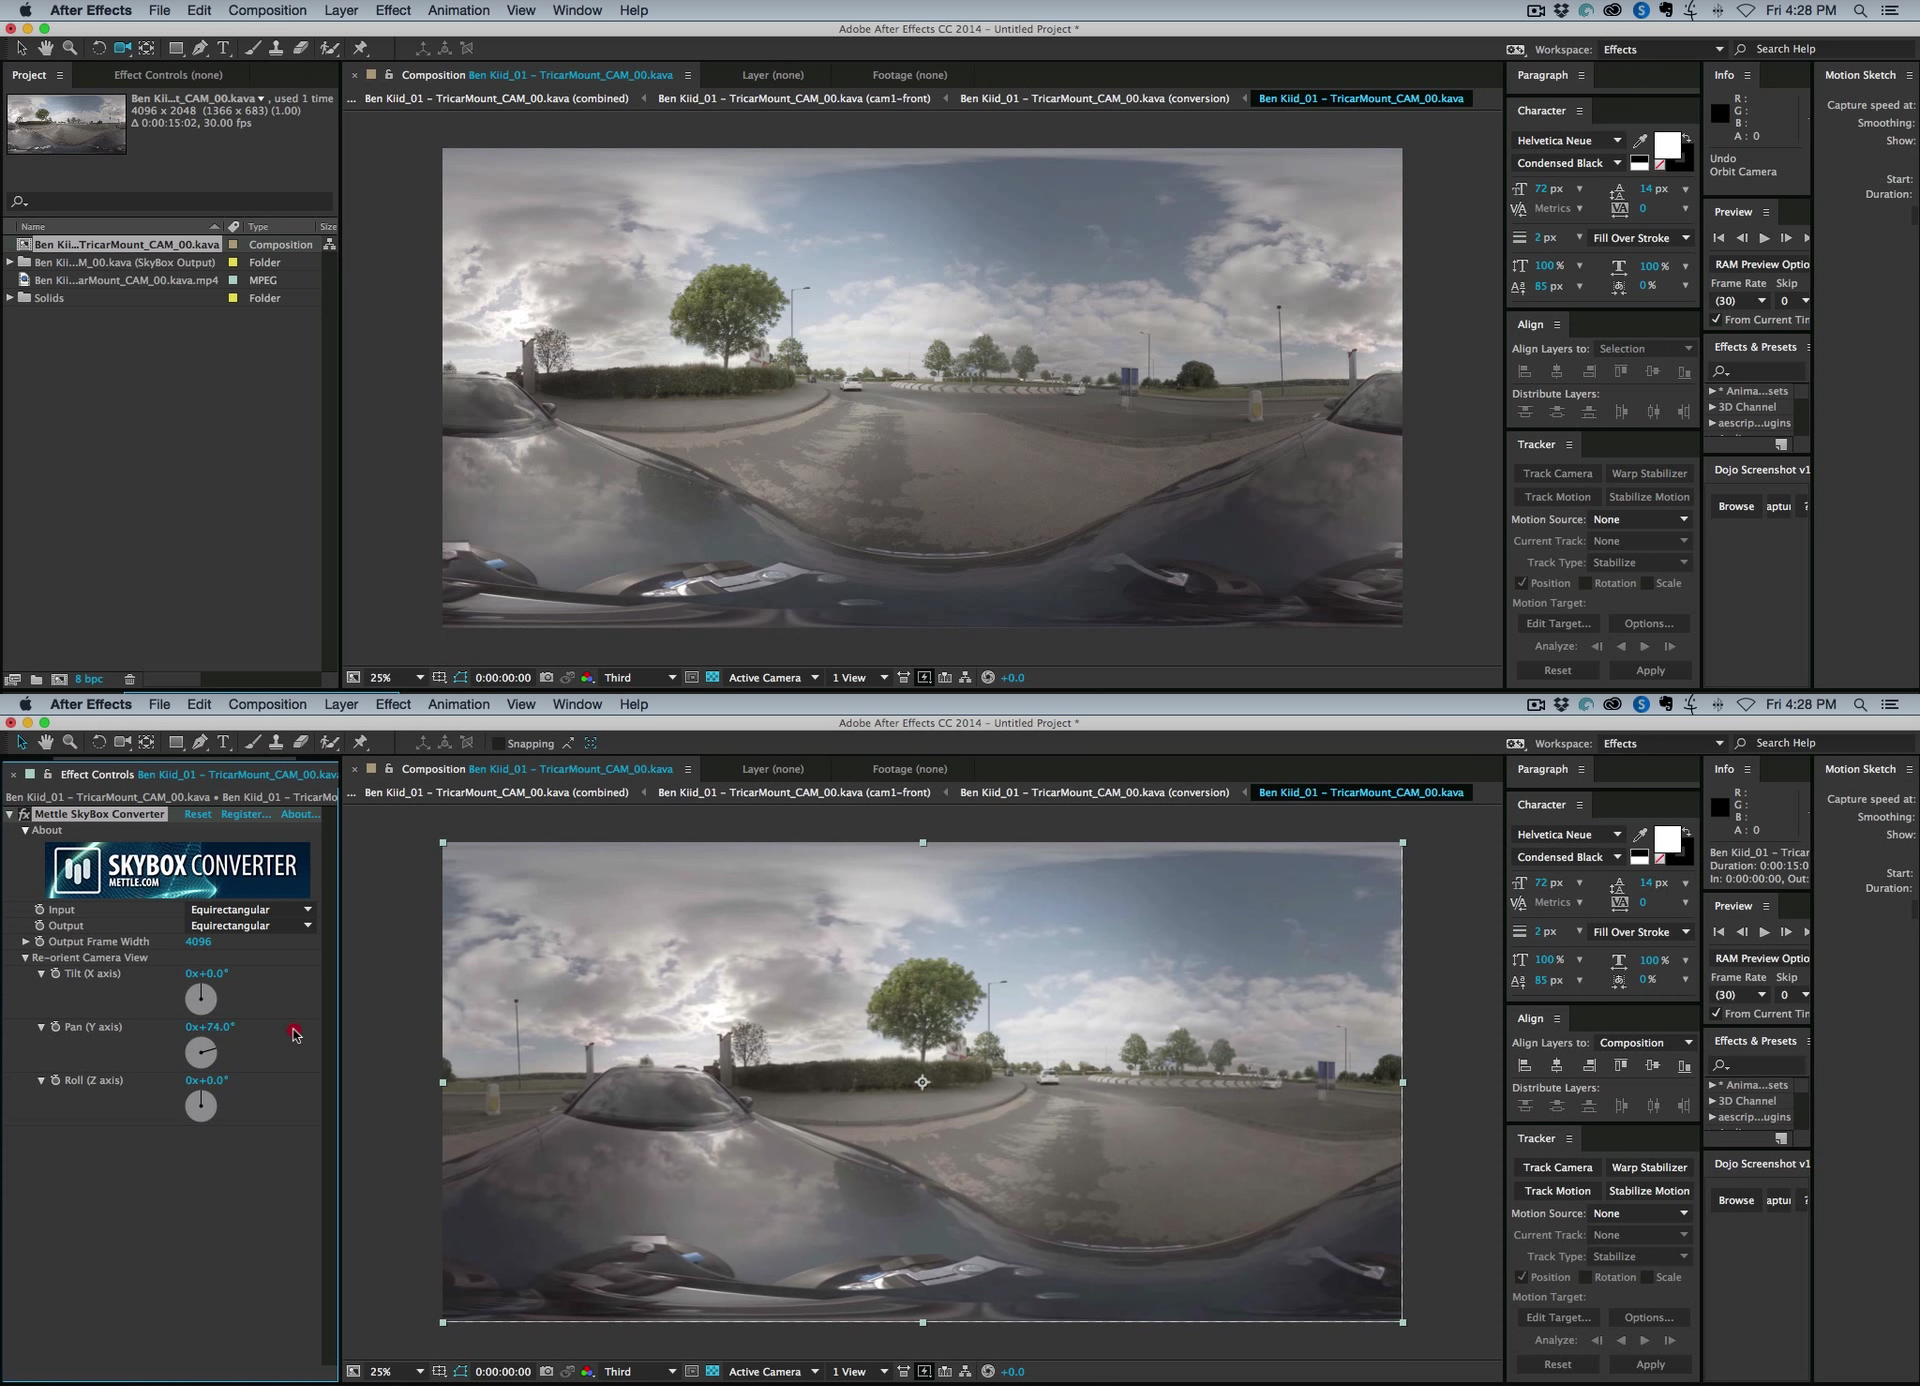The height and width of the screenshot is (1386, 1920).
Task: Click the lock icon on Effect Controls tab
Action: (x=47, y=774)
